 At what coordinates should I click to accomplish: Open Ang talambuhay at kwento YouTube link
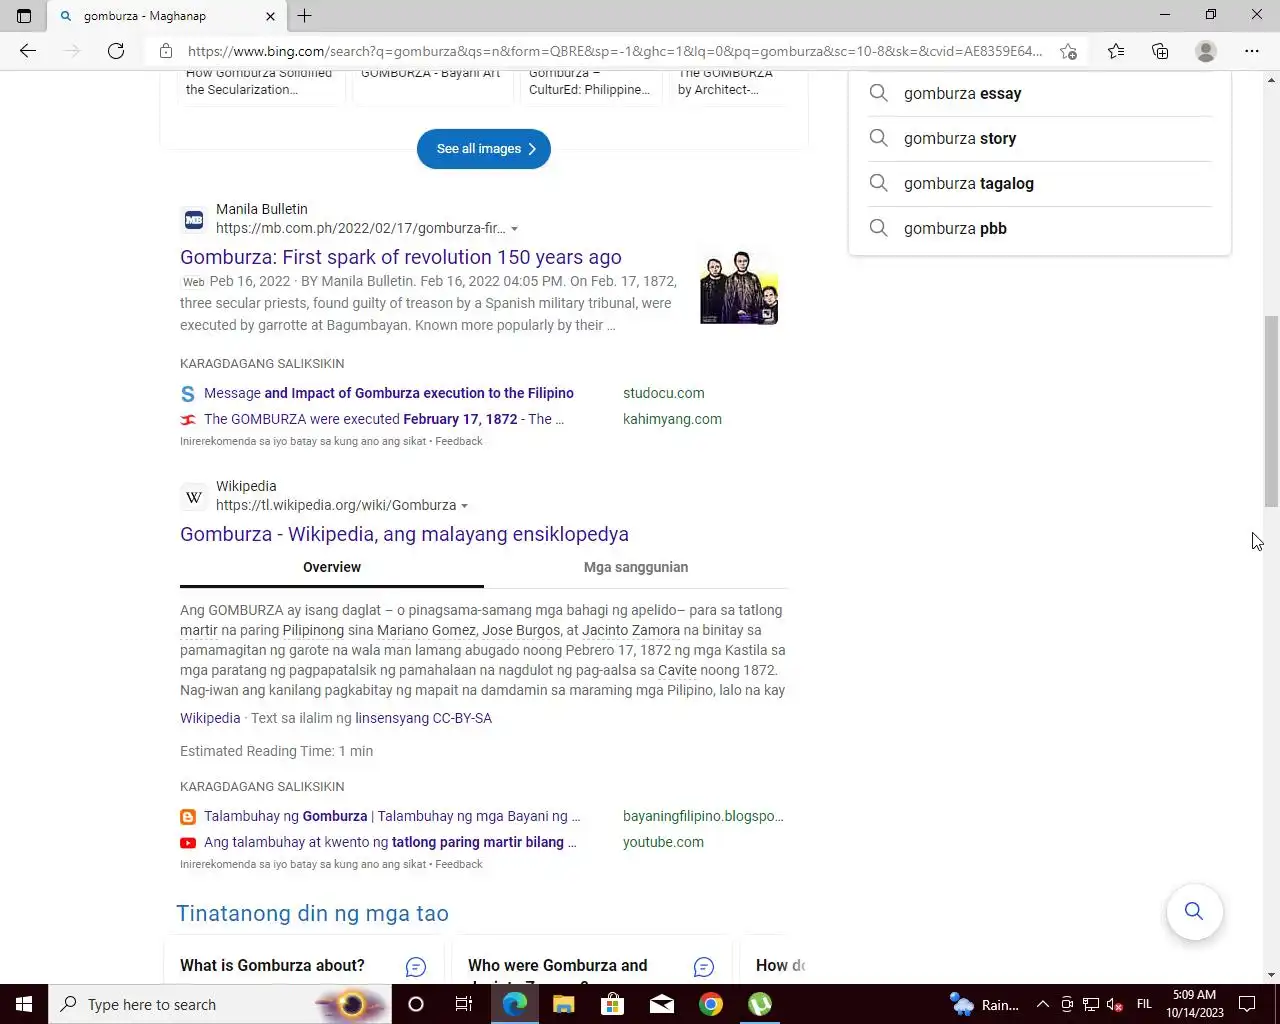click(x=390, y=842)
